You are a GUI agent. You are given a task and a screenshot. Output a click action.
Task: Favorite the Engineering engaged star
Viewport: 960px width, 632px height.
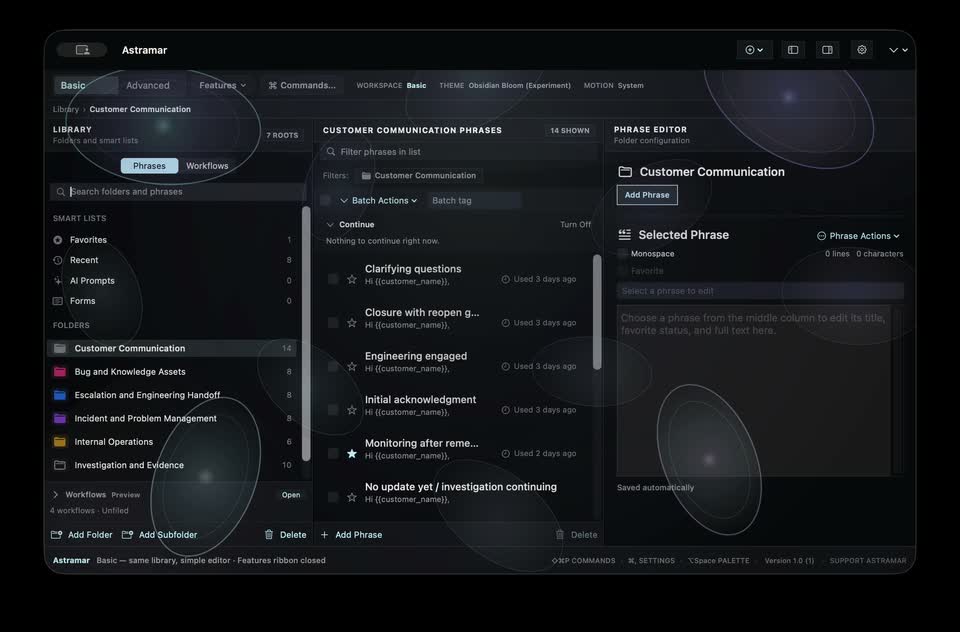tap(351, 366)
